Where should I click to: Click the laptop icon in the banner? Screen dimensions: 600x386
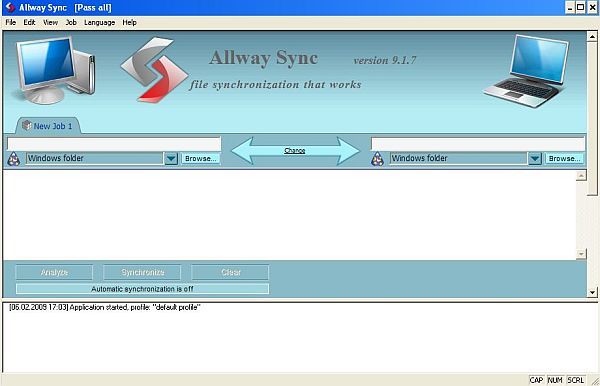click(x=527, y=71)
